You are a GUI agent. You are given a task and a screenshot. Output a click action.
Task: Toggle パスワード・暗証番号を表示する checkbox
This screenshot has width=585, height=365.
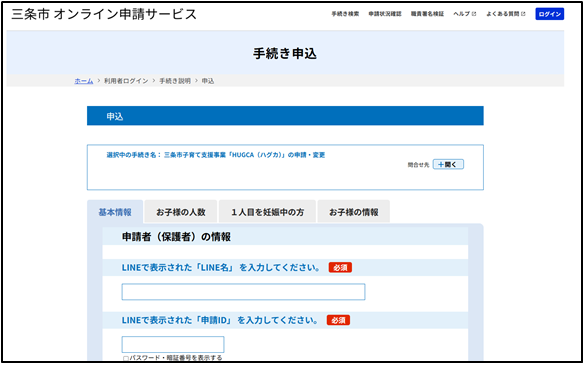126,358
